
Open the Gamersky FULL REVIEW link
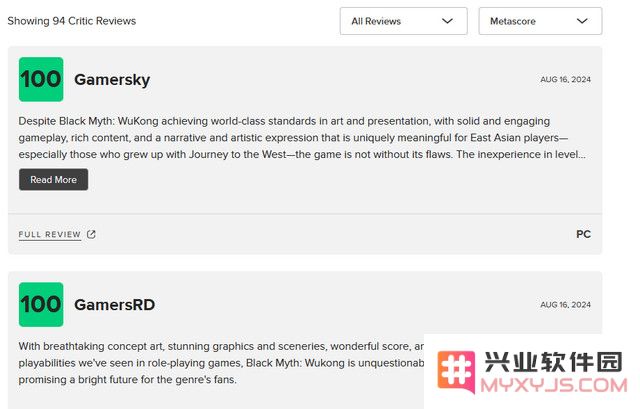tap(50, 234)
